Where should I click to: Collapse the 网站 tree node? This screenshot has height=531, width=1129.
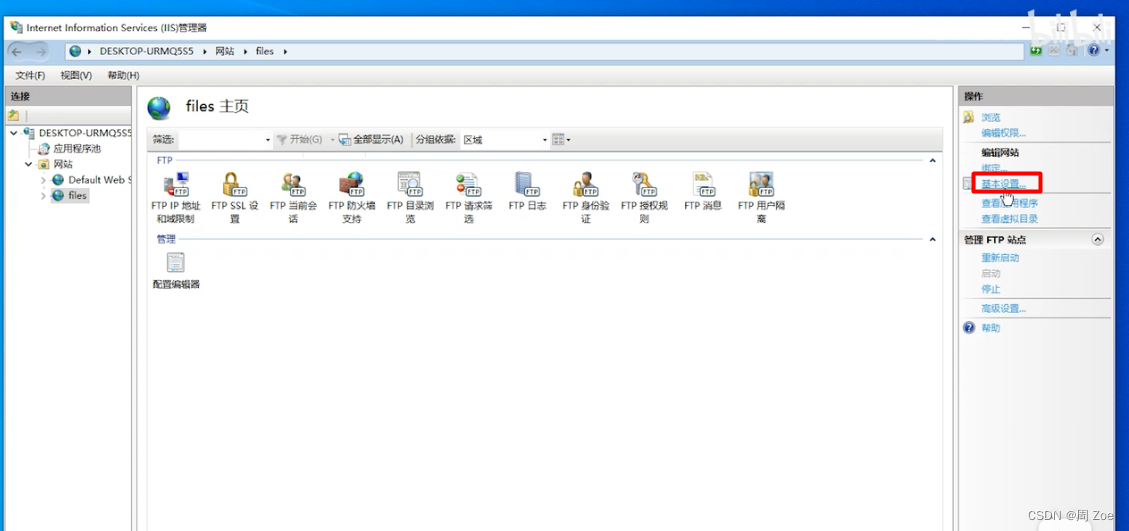29,164
